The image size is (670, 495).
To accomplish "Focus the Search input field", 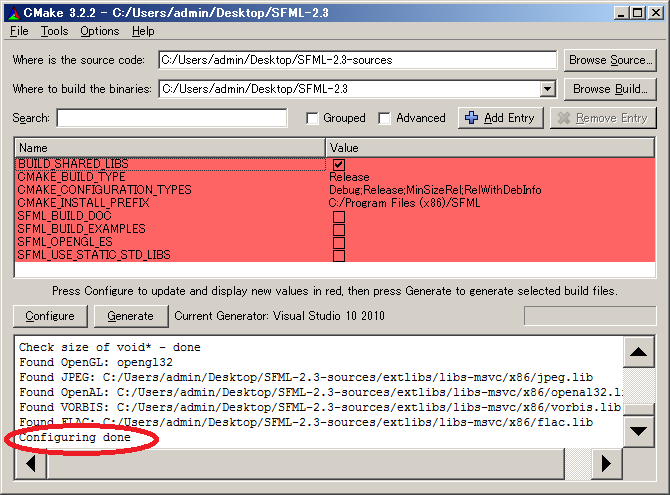I will [x=172, y=118].
